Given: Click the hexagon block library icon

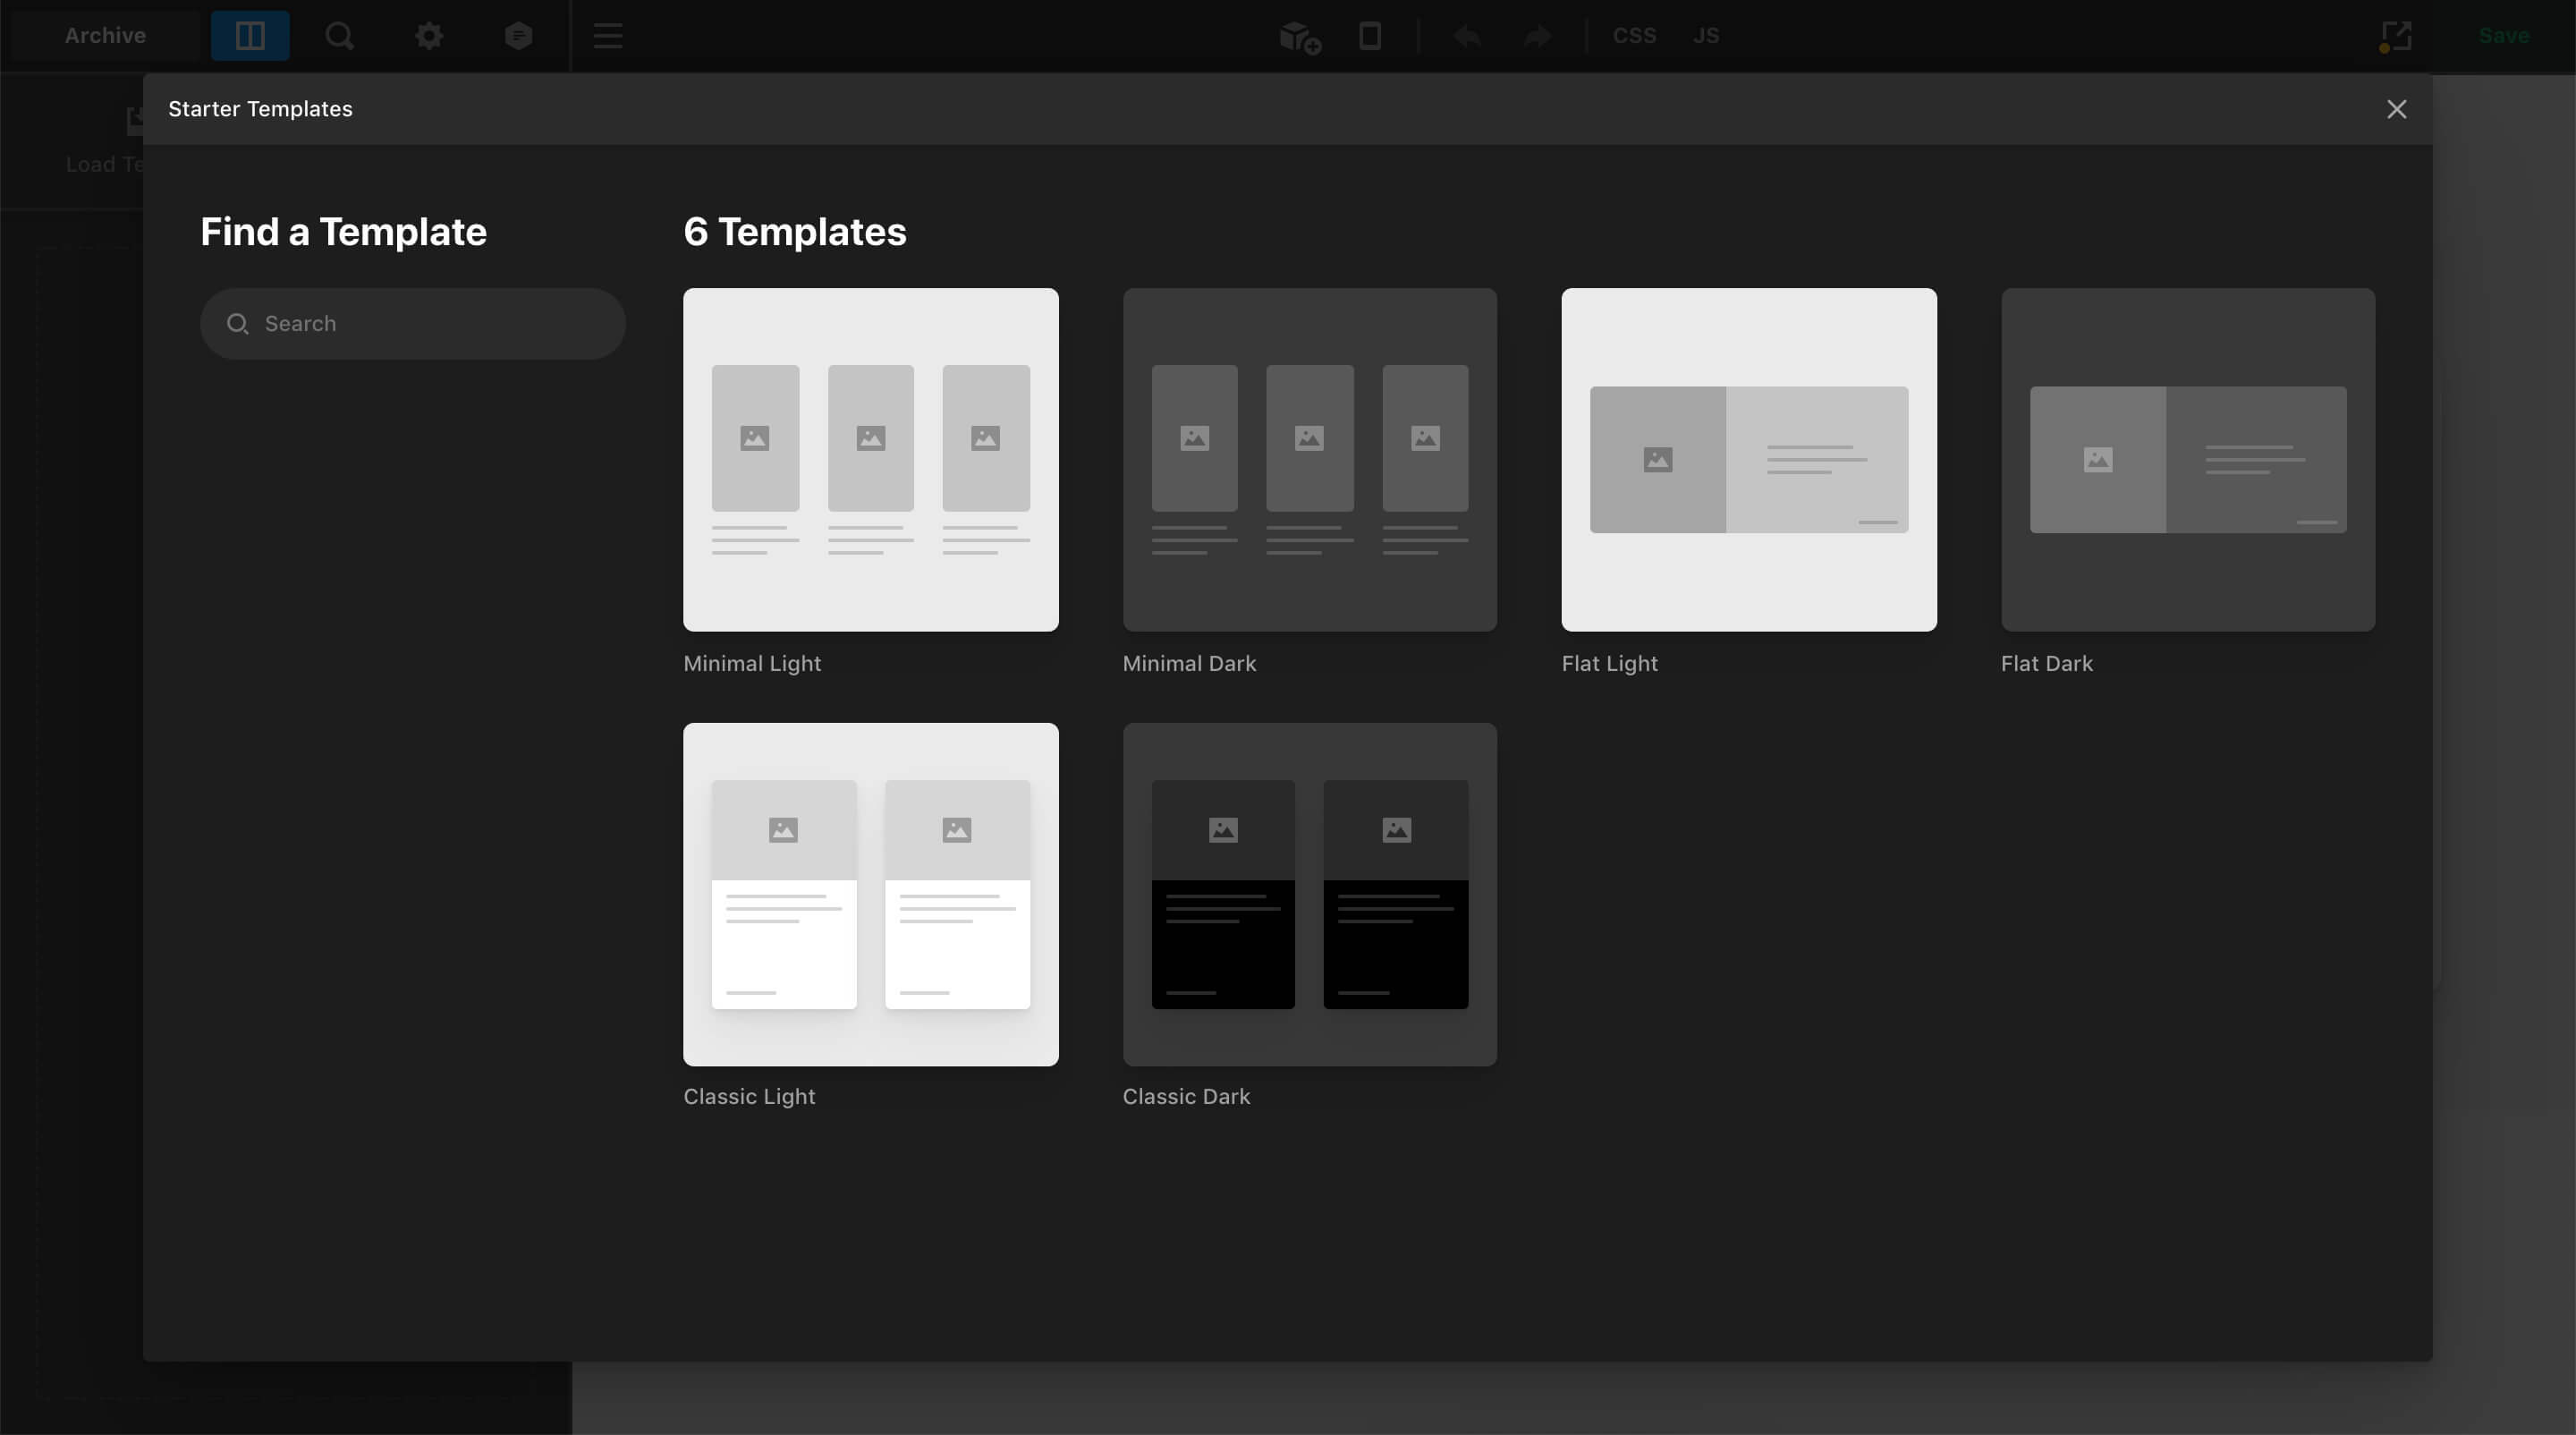Looking at the screenshot, I should click(519, 35).
